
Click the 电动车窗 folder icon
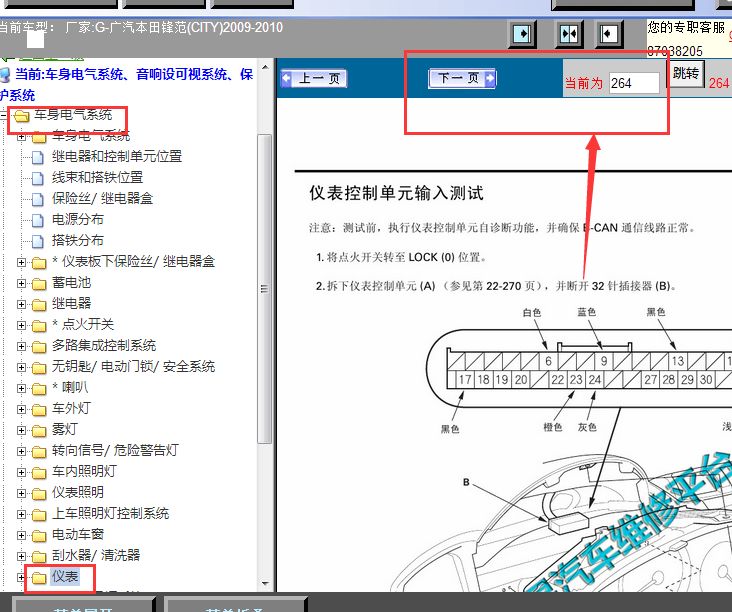point(39,536)
